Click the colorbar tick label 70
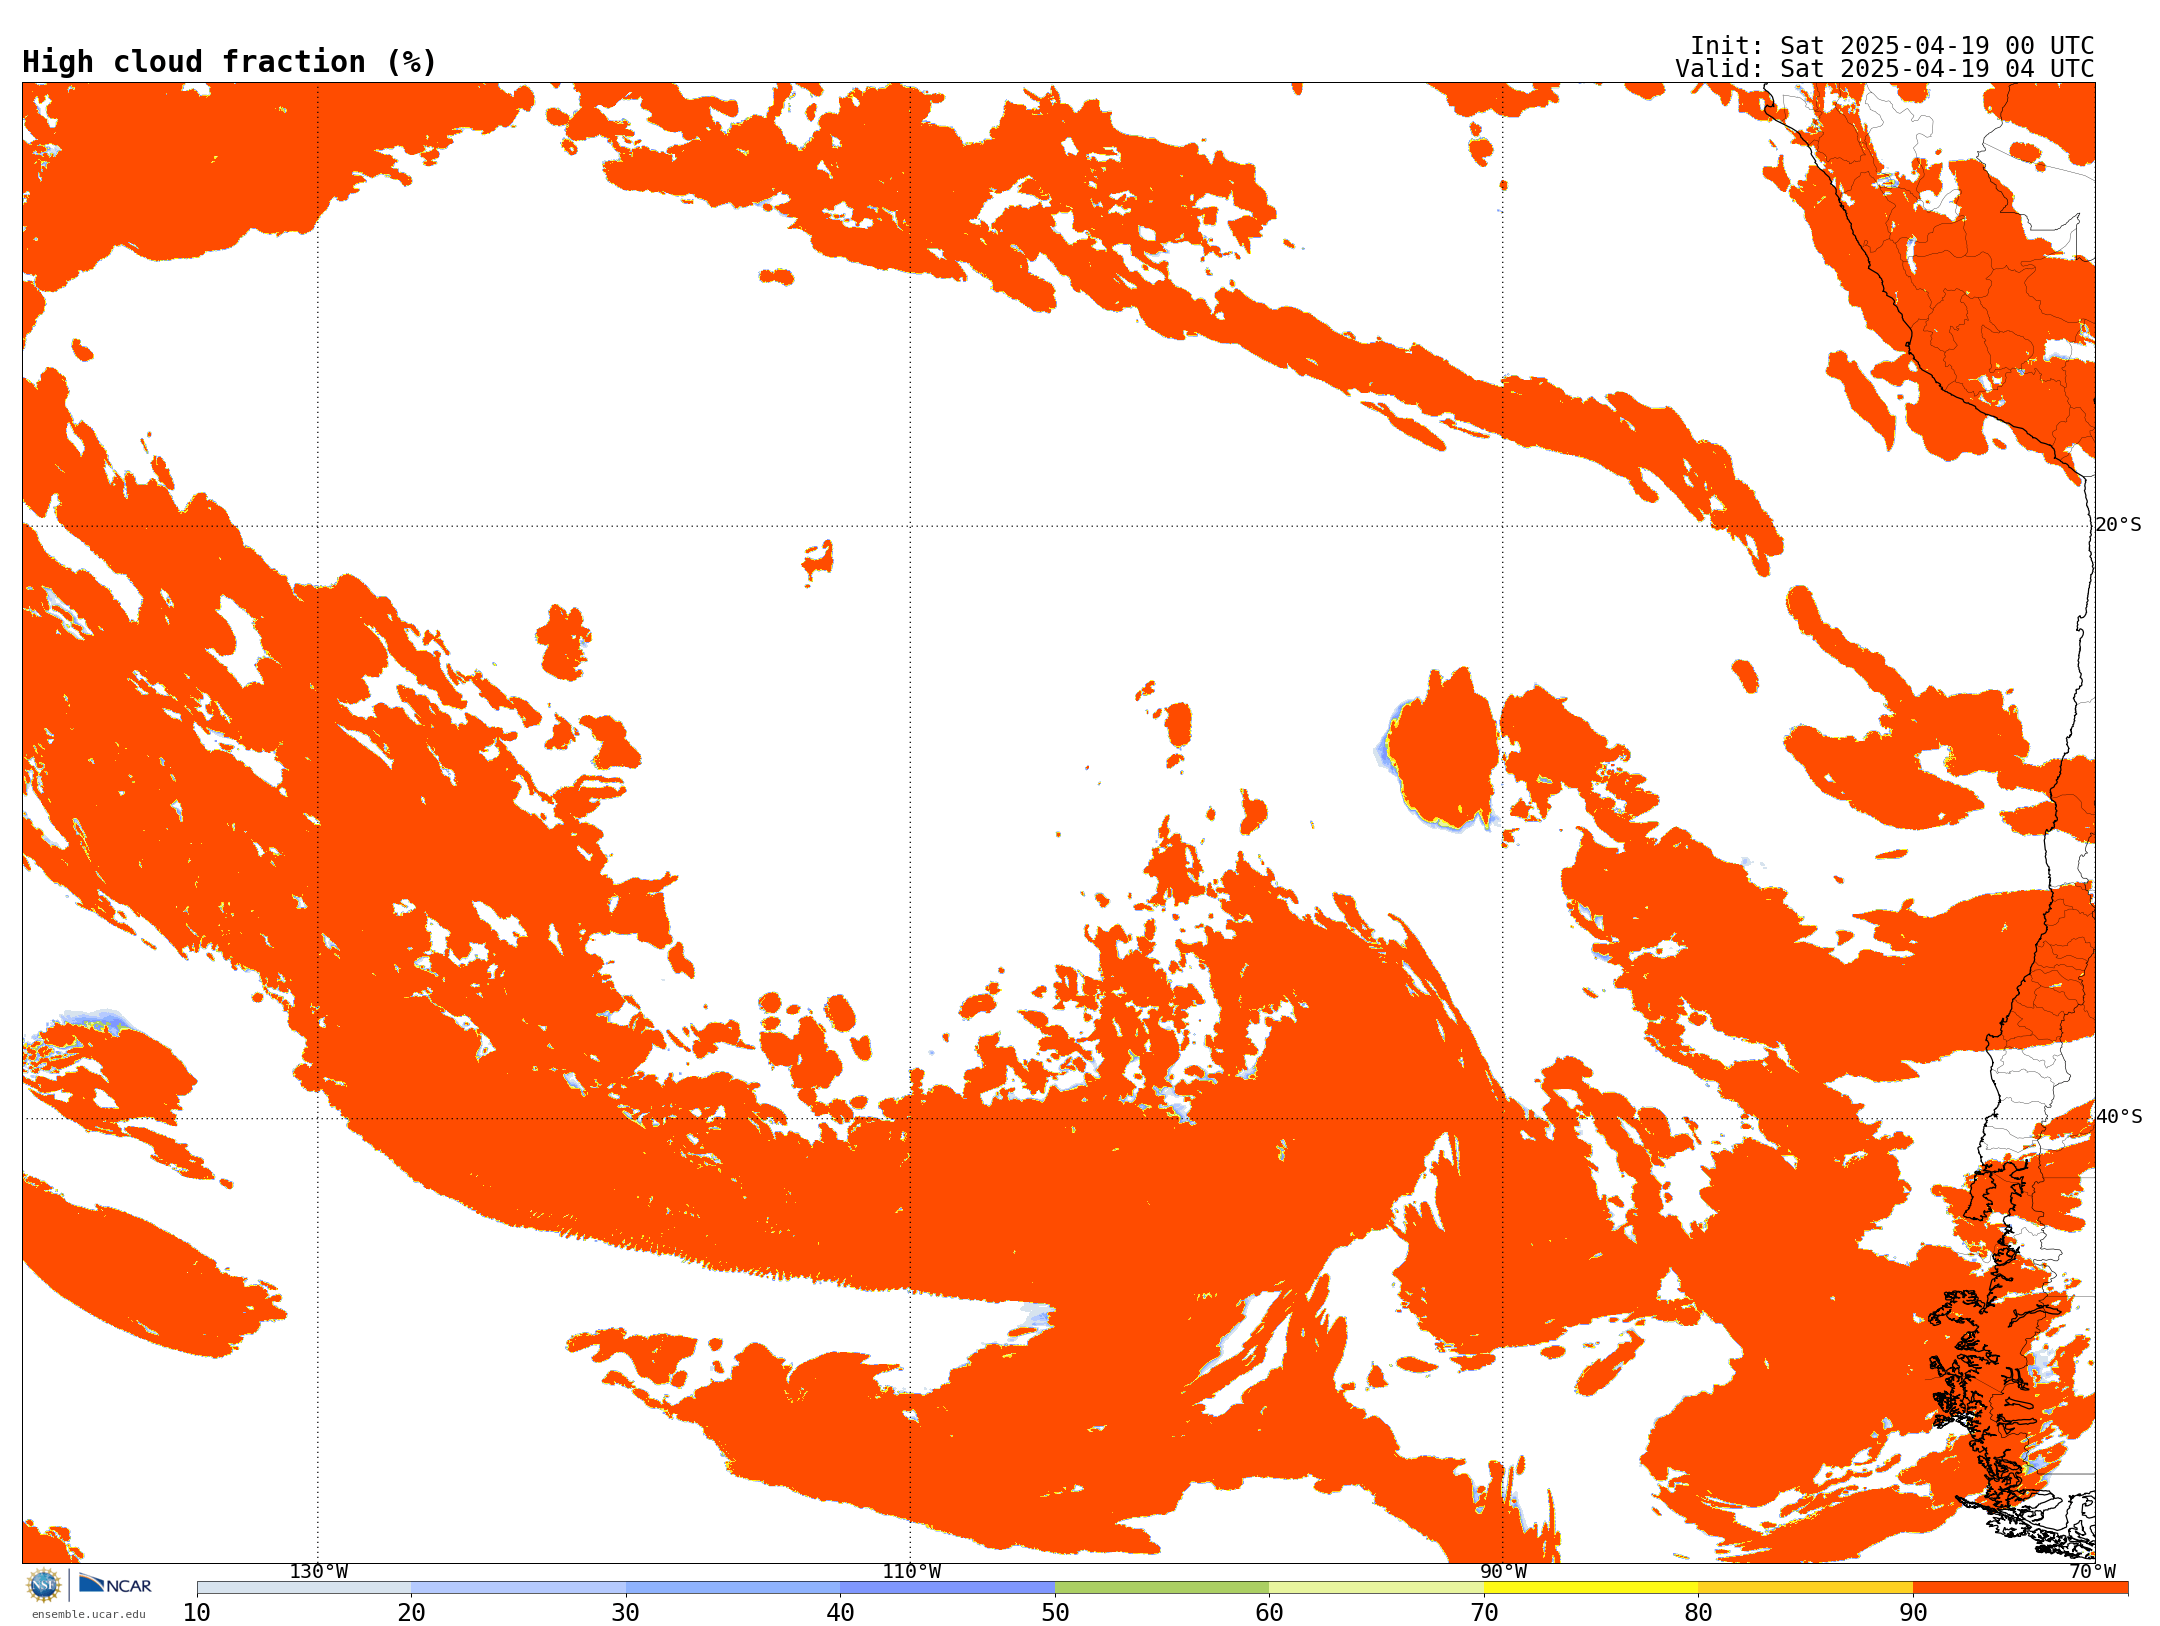2160x1626 pixels. coord(1484,1613)
